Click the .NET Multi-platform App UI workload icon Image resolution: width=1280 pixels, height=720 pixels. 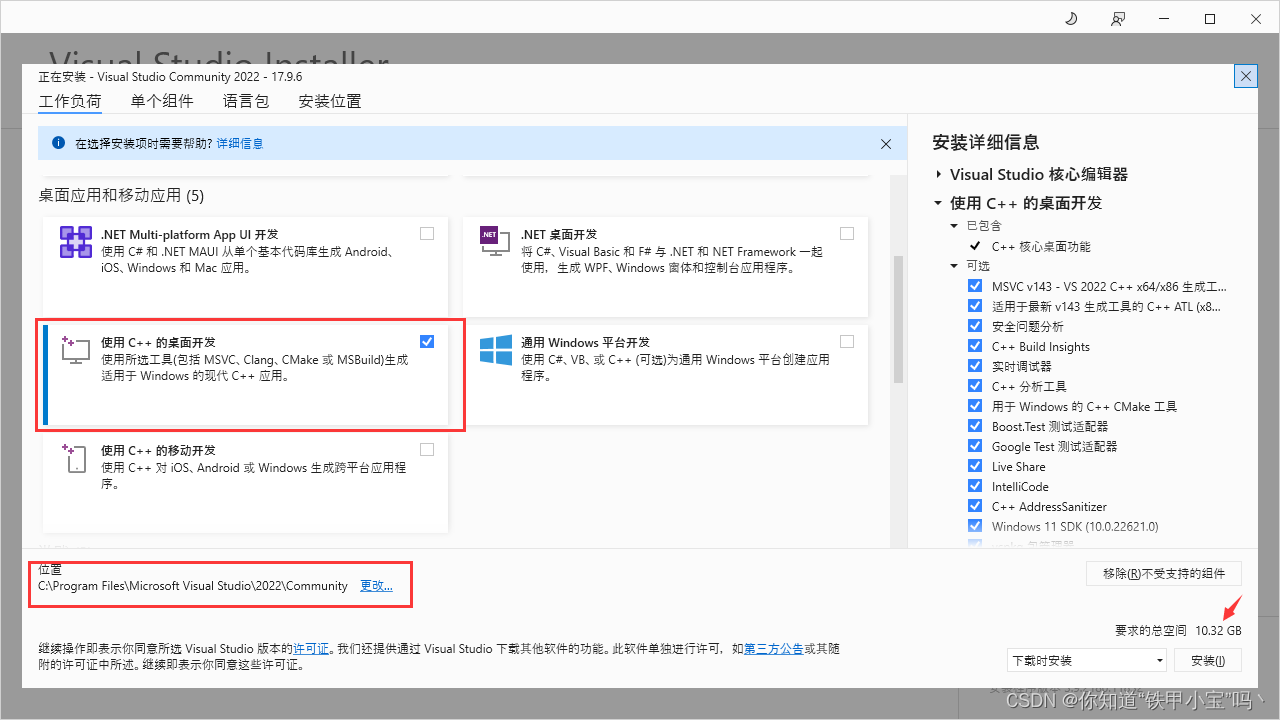point(76,243)
